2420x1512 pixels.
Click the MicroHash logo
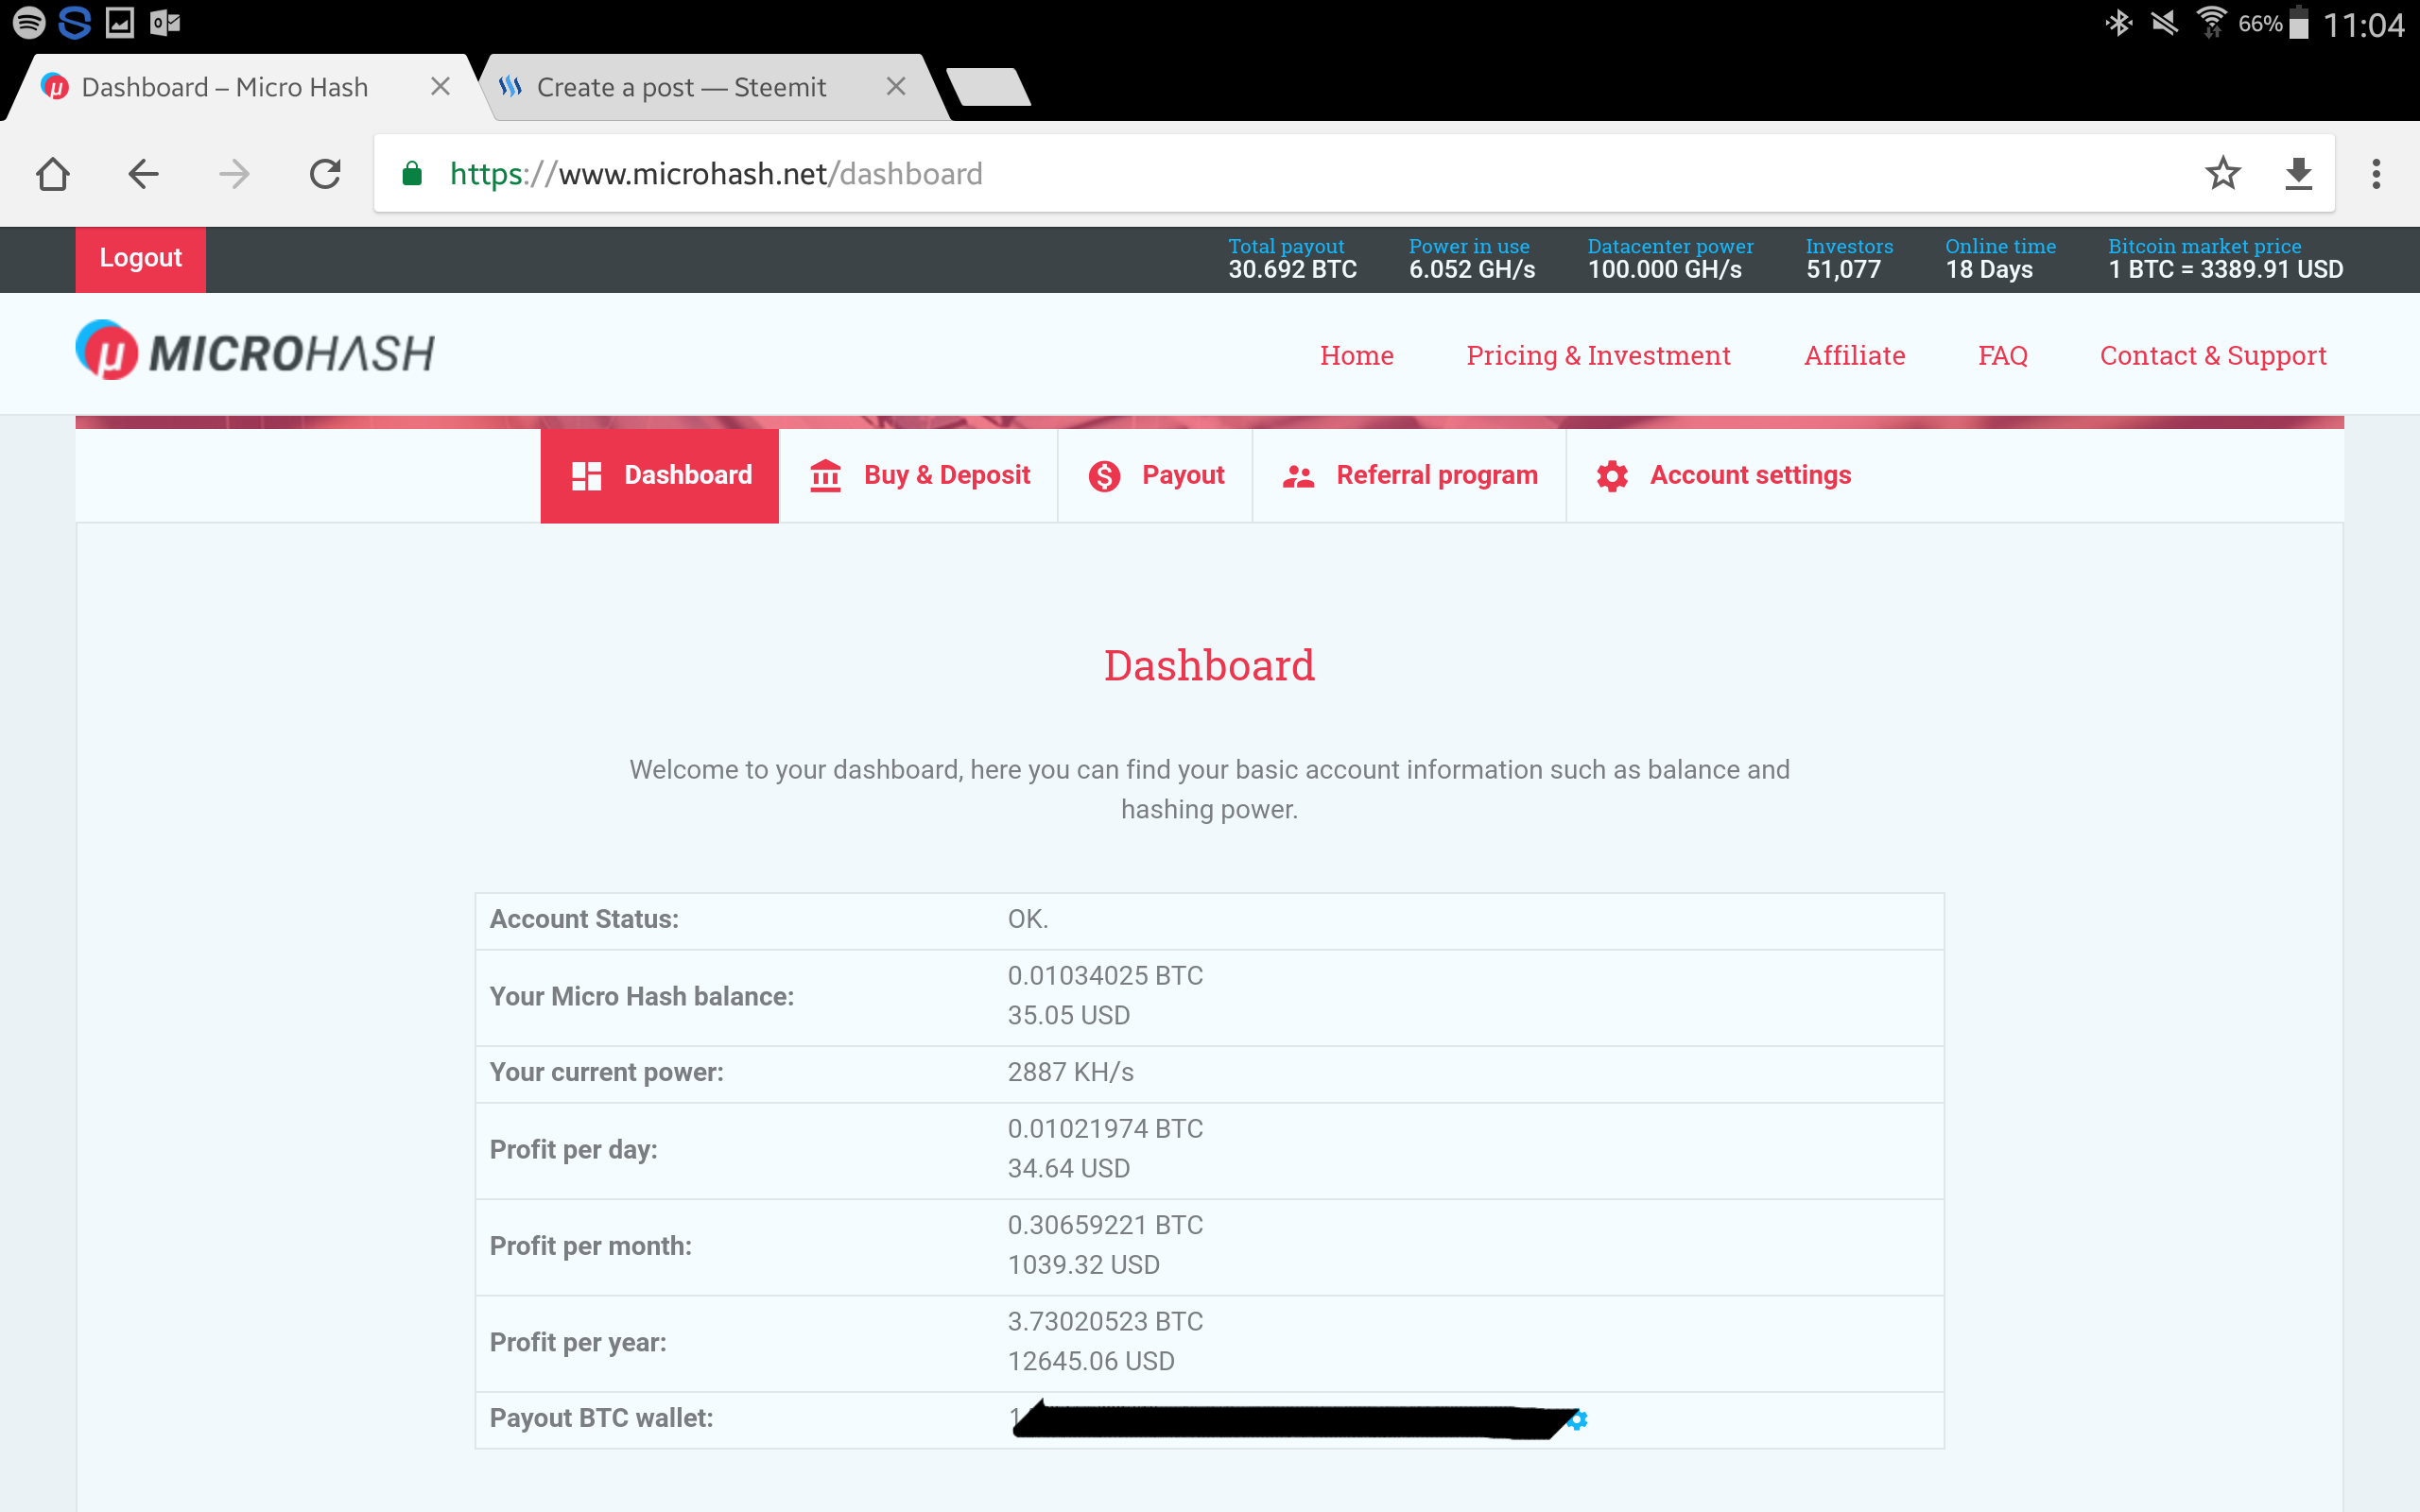256,352
